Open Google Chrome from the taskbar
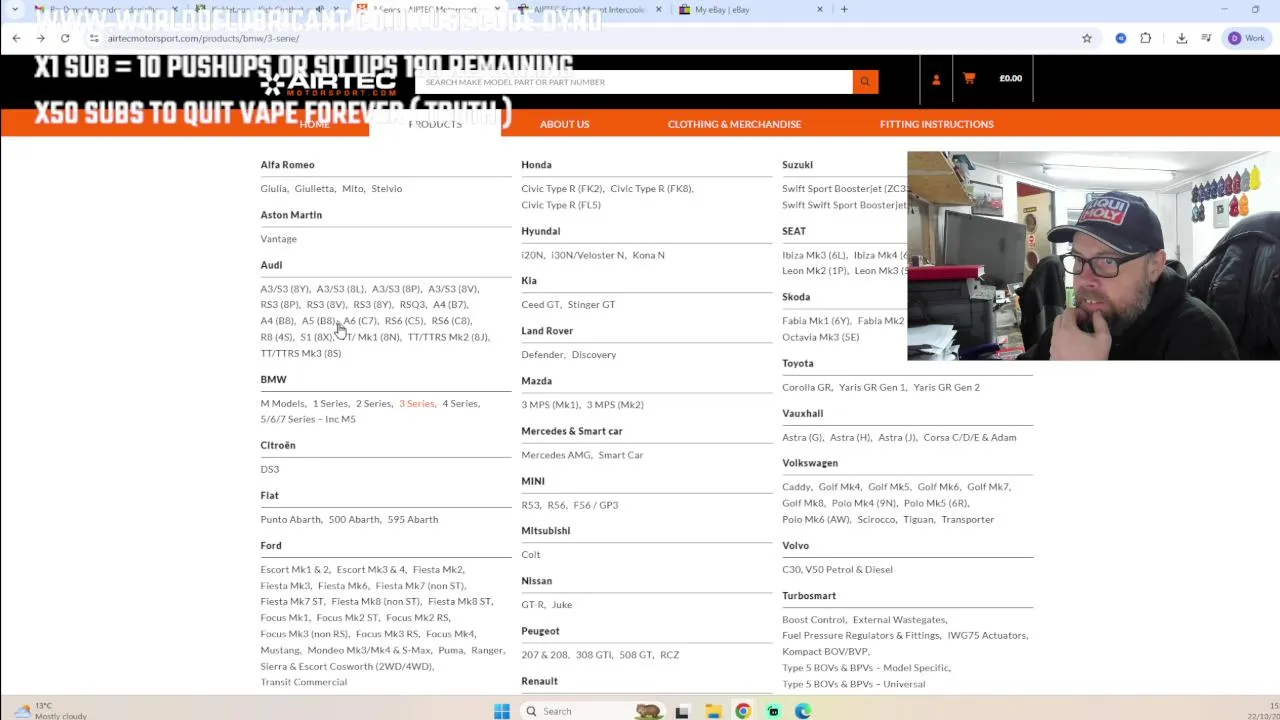1280x720 pixels. coord(743,711)
